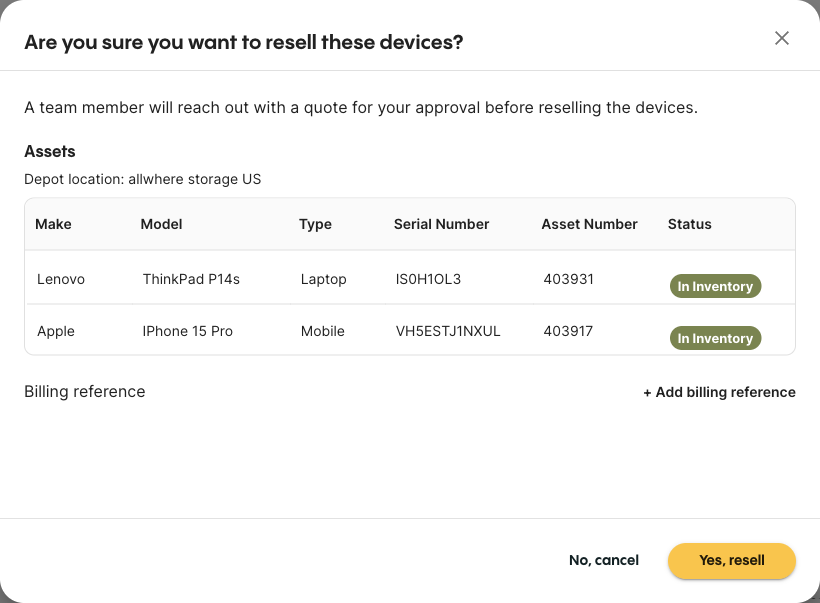Select the Make column header
Screen dimensions: 820x603
(53, 224)
